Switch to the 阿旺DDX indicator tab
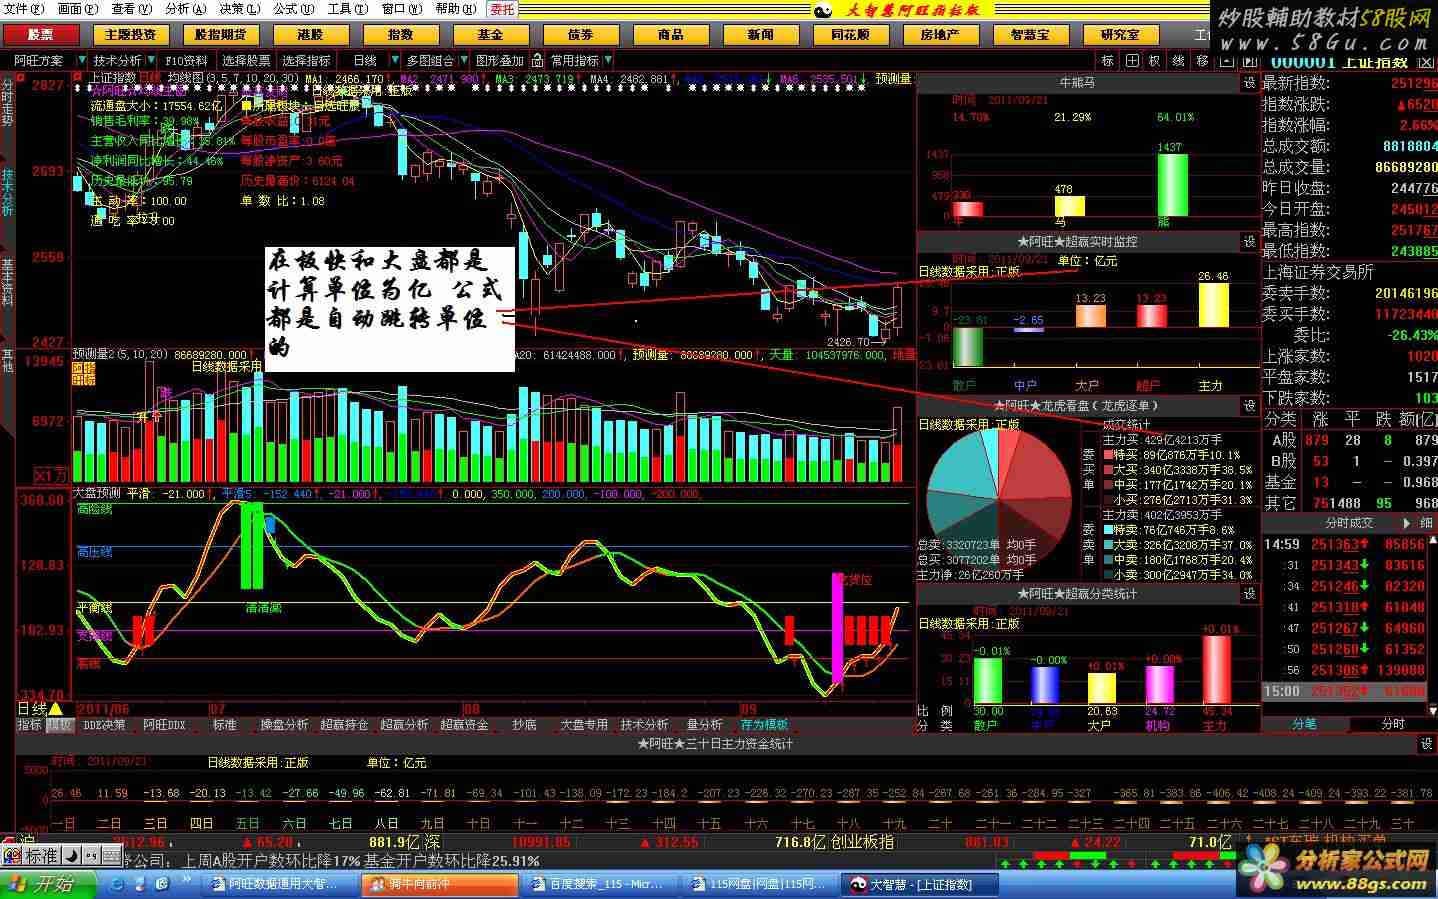Viewport: 1438px width, 899px height. click(164, 724)
